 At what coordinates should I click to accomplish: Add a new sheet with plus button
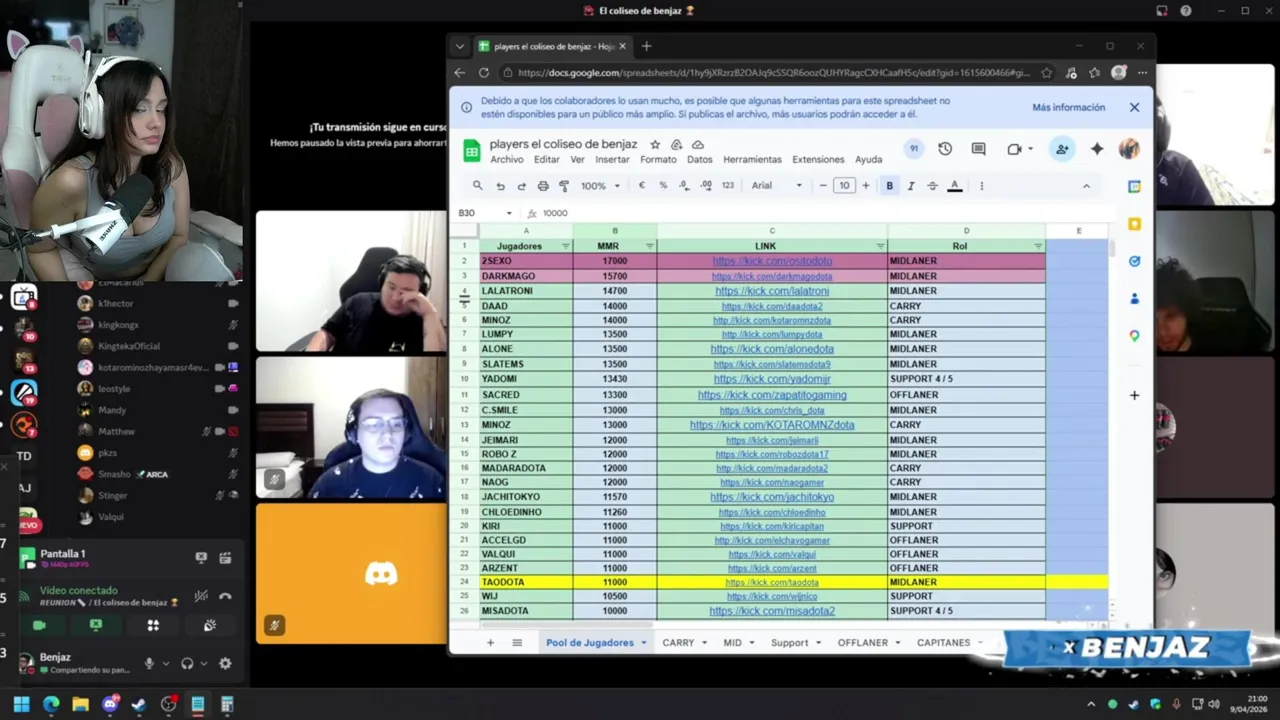tap(490, 643)
